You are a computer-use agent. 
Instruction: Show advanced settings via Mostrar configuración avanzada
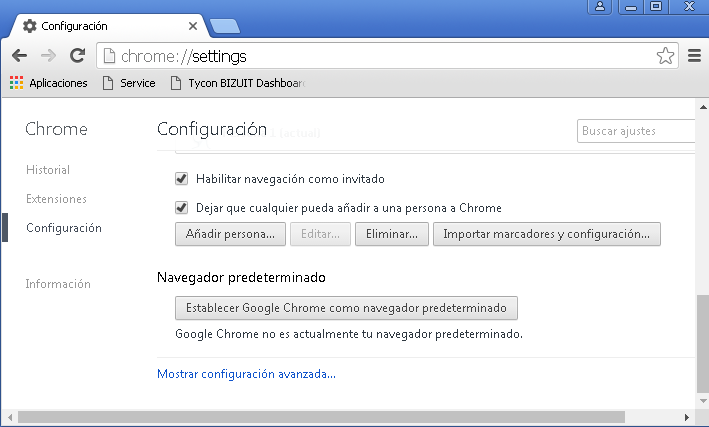(x=246, y=374)
